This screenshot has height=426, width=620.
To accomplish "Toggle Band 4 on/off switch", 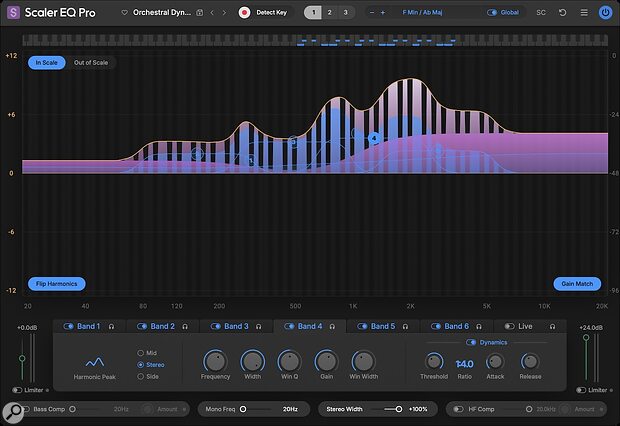I will pos(289,326).
